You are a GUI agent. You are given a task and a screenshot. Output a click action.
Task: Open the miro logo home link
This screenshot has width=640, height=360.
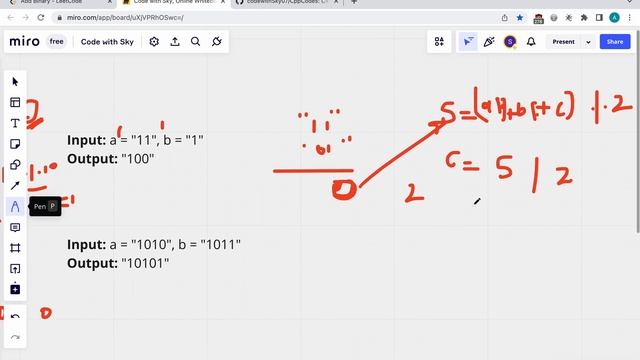point(24,42)
